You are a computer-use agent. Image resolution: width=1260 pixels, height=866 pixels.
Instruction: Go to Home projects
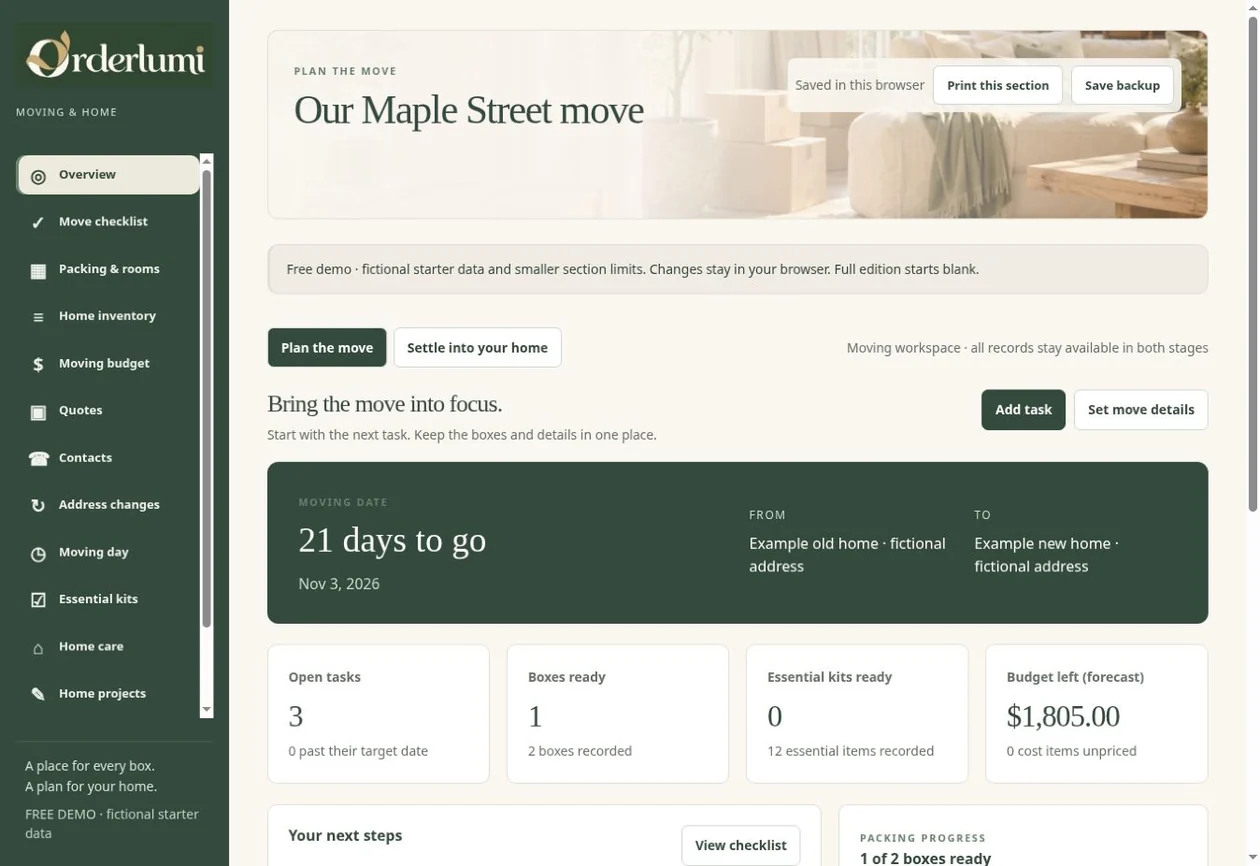pos(108,694)
